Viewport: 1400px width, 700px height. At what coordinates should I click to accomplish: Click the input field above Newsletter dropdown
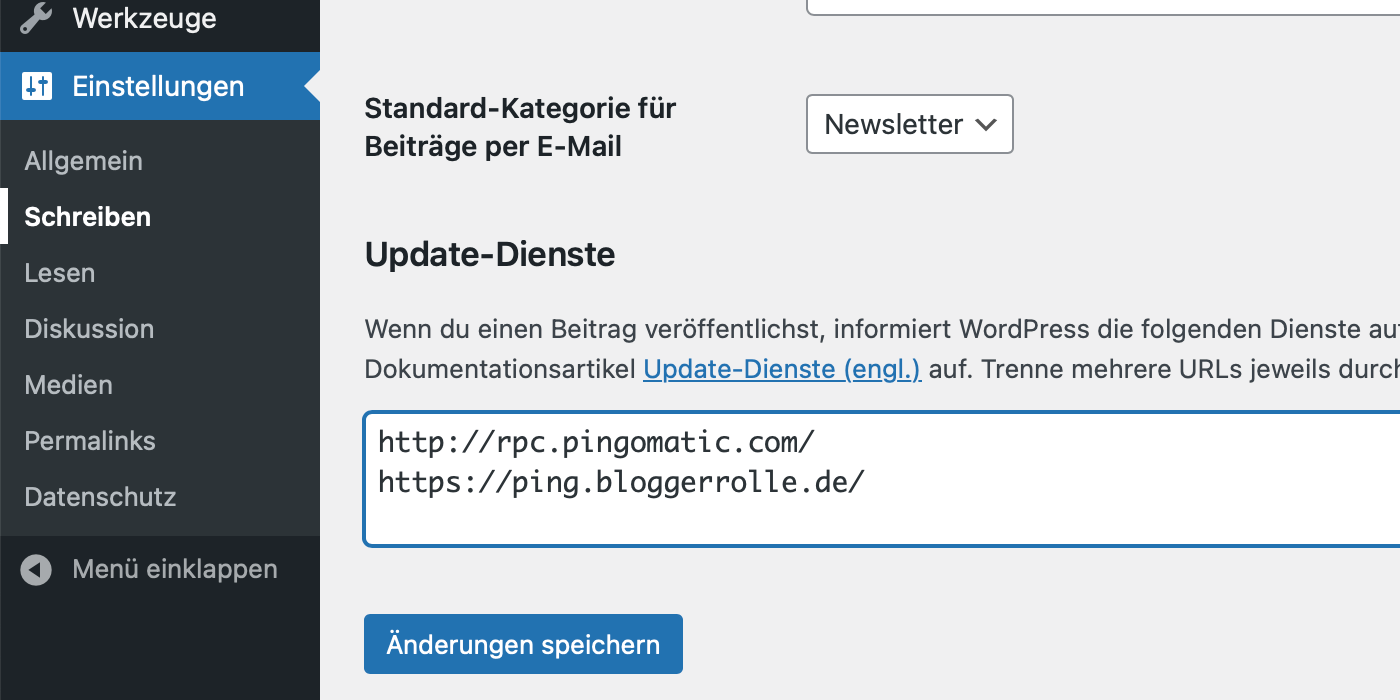click(1103, 7)
